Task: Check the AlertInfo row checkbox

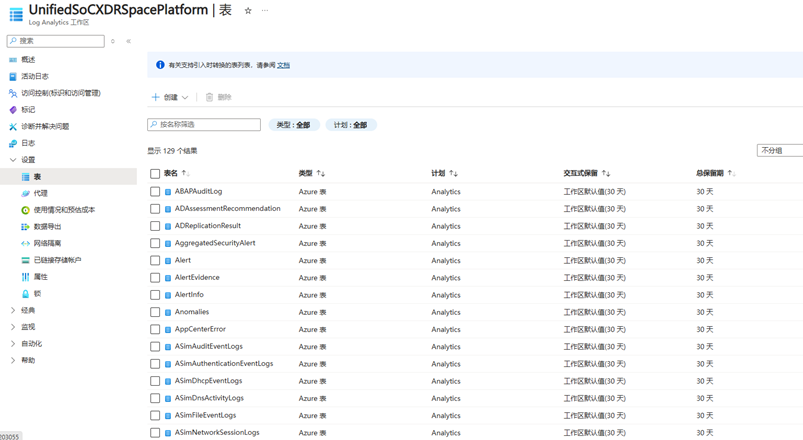Action: pos(155,295)
